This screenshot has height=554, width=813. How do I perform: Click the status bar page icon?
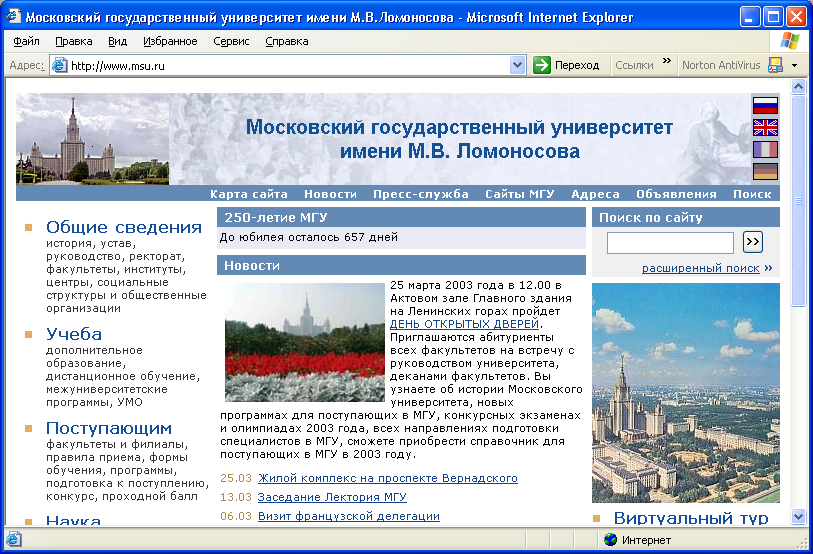click(13, 539)
